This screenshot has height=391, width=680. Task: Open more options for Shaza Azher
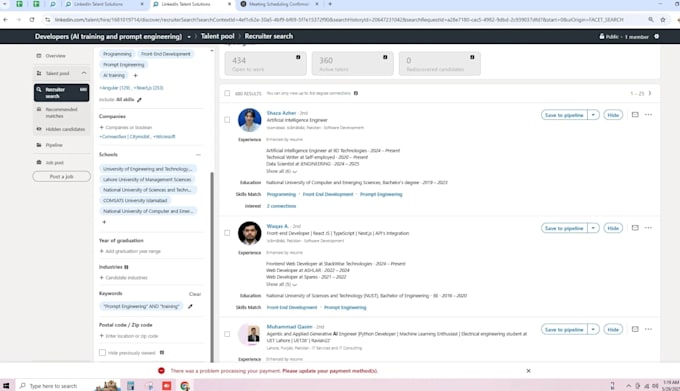pos(648,115)
